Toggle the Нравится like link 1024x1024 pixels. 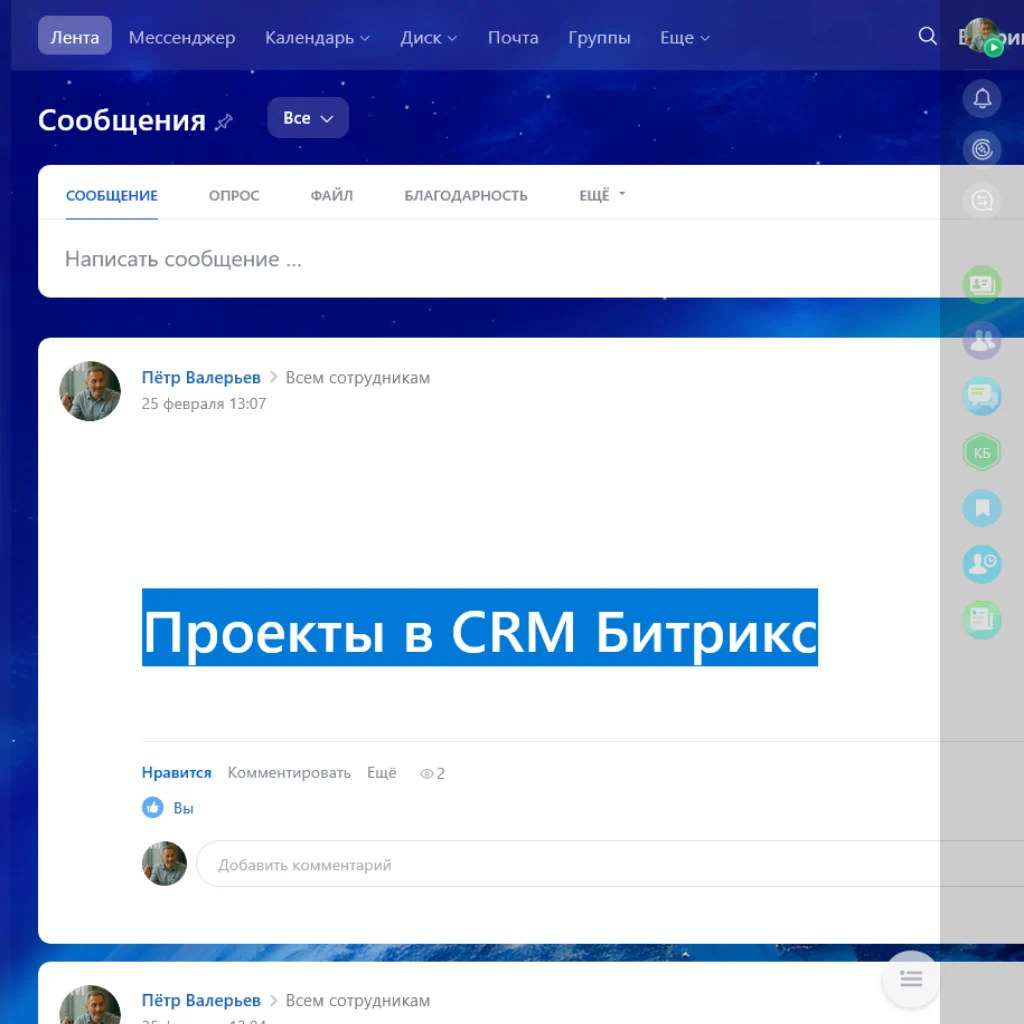[176, 773]
